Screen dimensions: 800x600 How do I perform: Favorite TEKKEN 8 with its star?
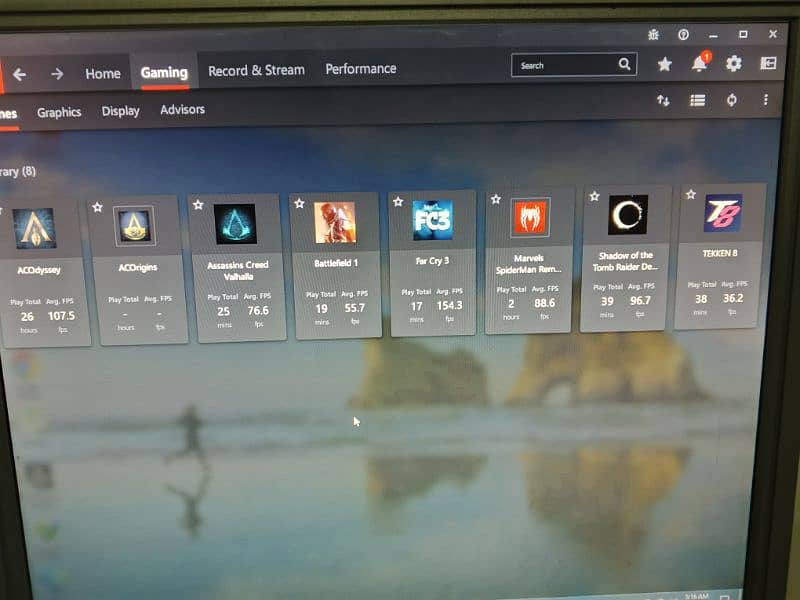pos(691,194)
